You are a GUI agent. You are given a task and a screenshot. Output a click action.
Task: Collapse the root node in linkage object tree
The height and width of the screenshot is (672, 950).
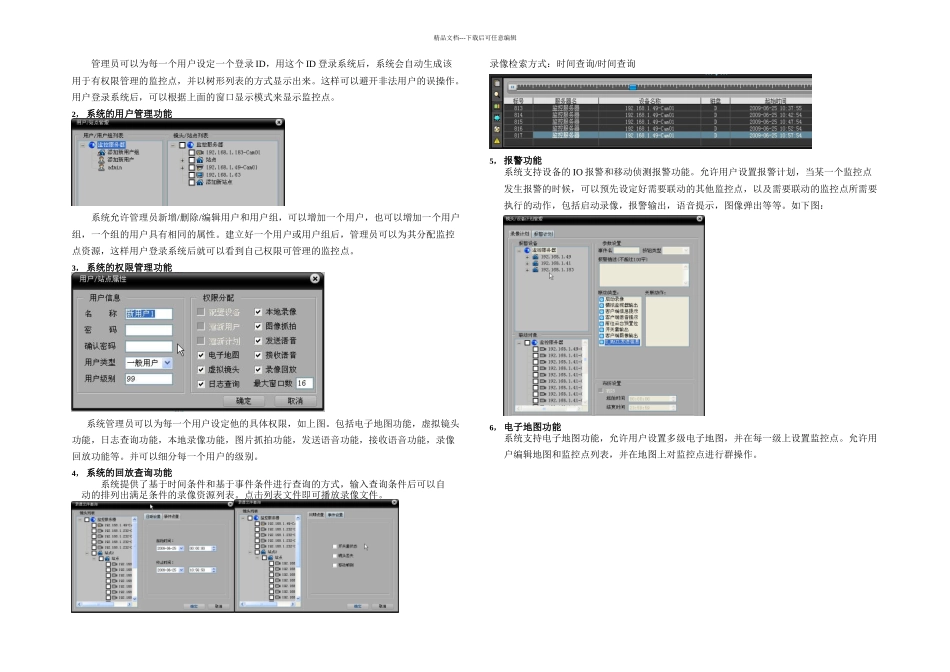click(x=519, y=343)
